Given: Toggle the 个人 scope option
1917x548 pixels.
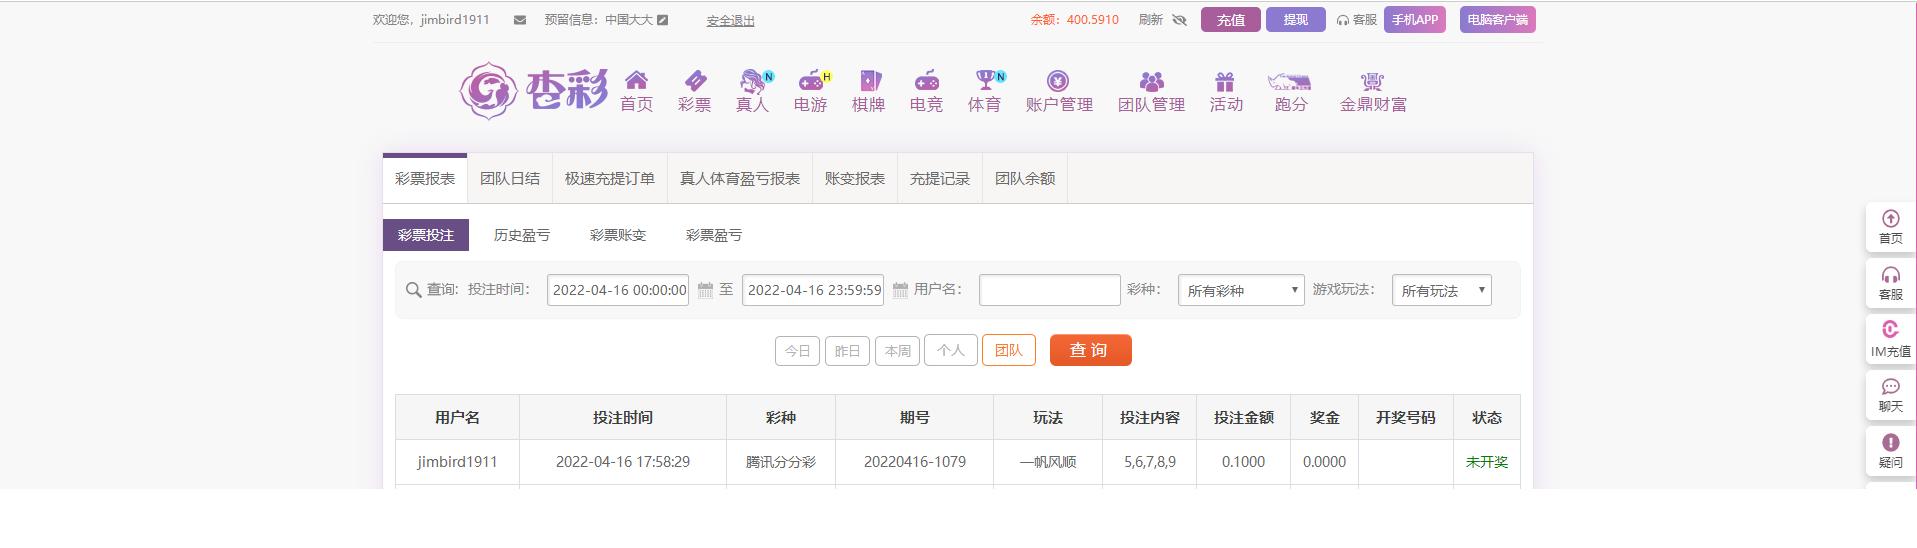Looking at the screenshot, I should (x=951, y=350).
